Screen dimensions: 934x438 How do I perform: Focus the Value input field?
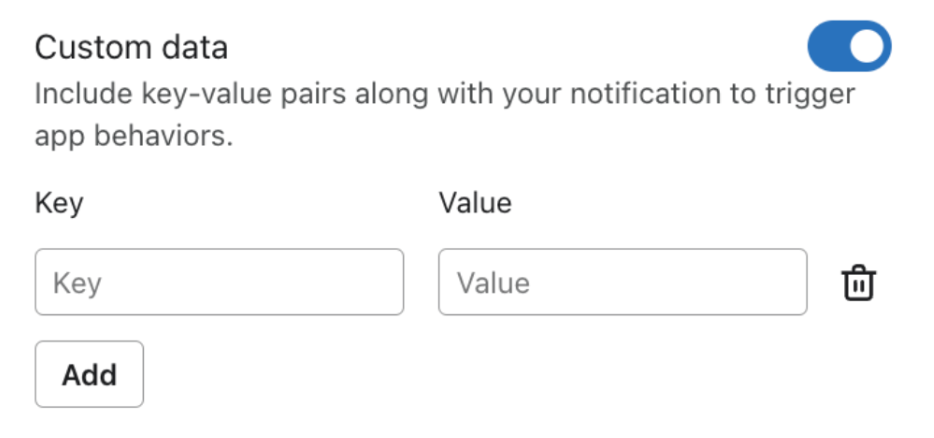click(x=622, y=283)
